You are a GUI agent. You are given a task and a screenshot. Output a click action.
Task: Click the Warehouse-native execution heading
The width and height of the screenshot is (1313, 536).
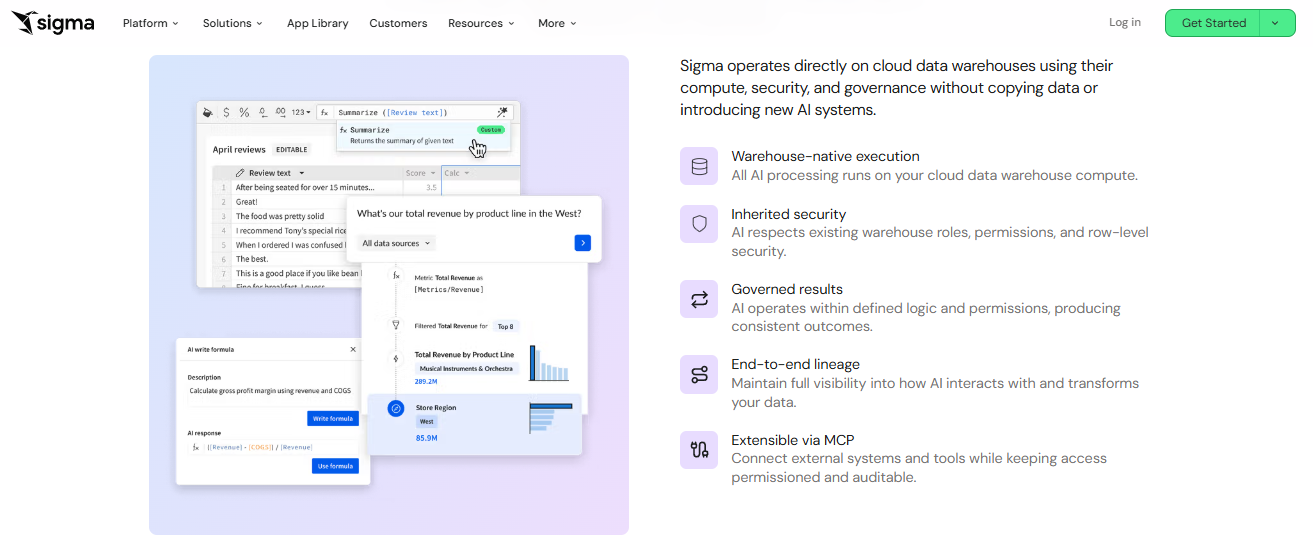825,156
